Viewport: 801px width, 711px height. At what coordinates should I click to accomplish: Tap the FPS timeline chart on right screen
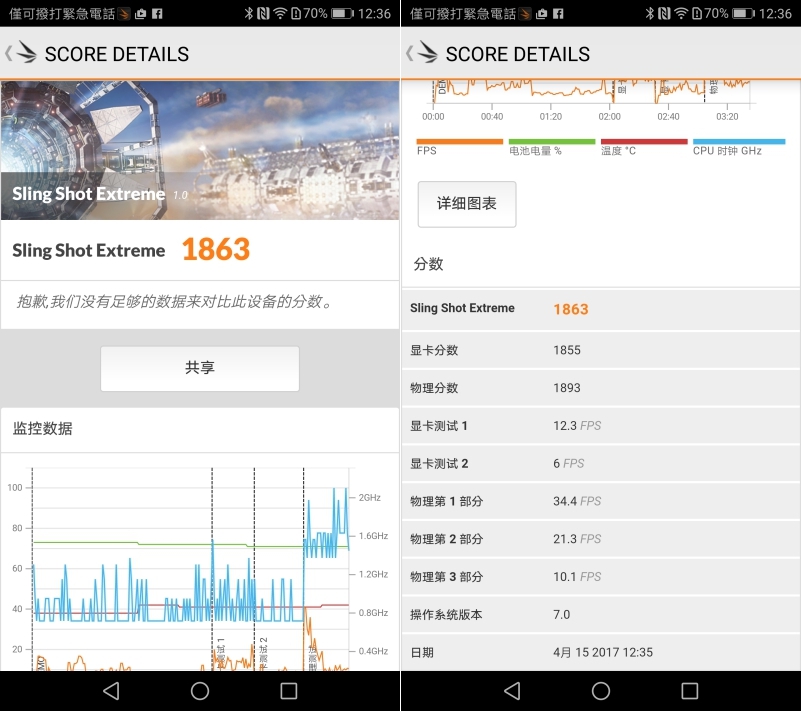(x=593, y=100)
